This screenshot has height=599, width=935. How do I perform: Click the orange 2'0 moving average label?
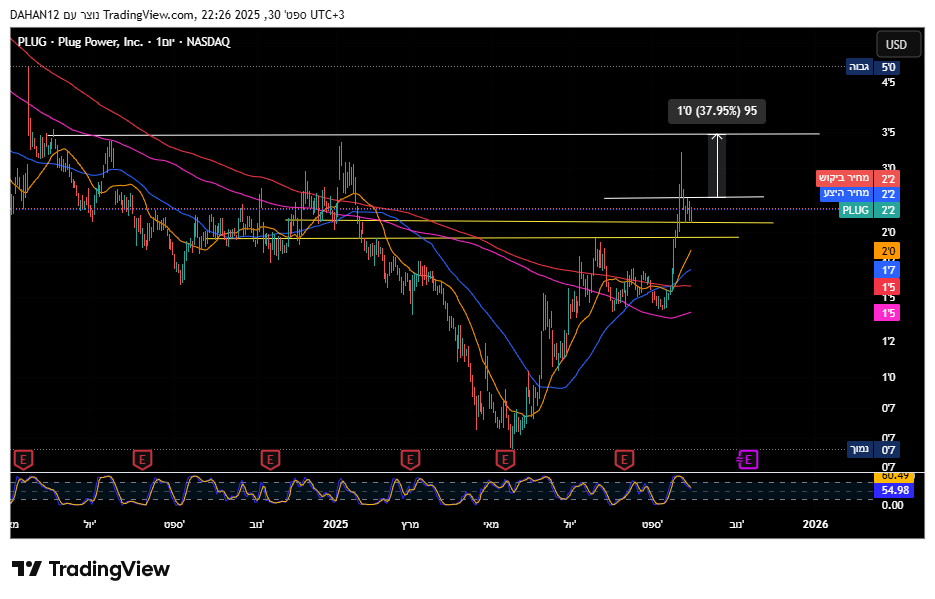tap(887, 251)
